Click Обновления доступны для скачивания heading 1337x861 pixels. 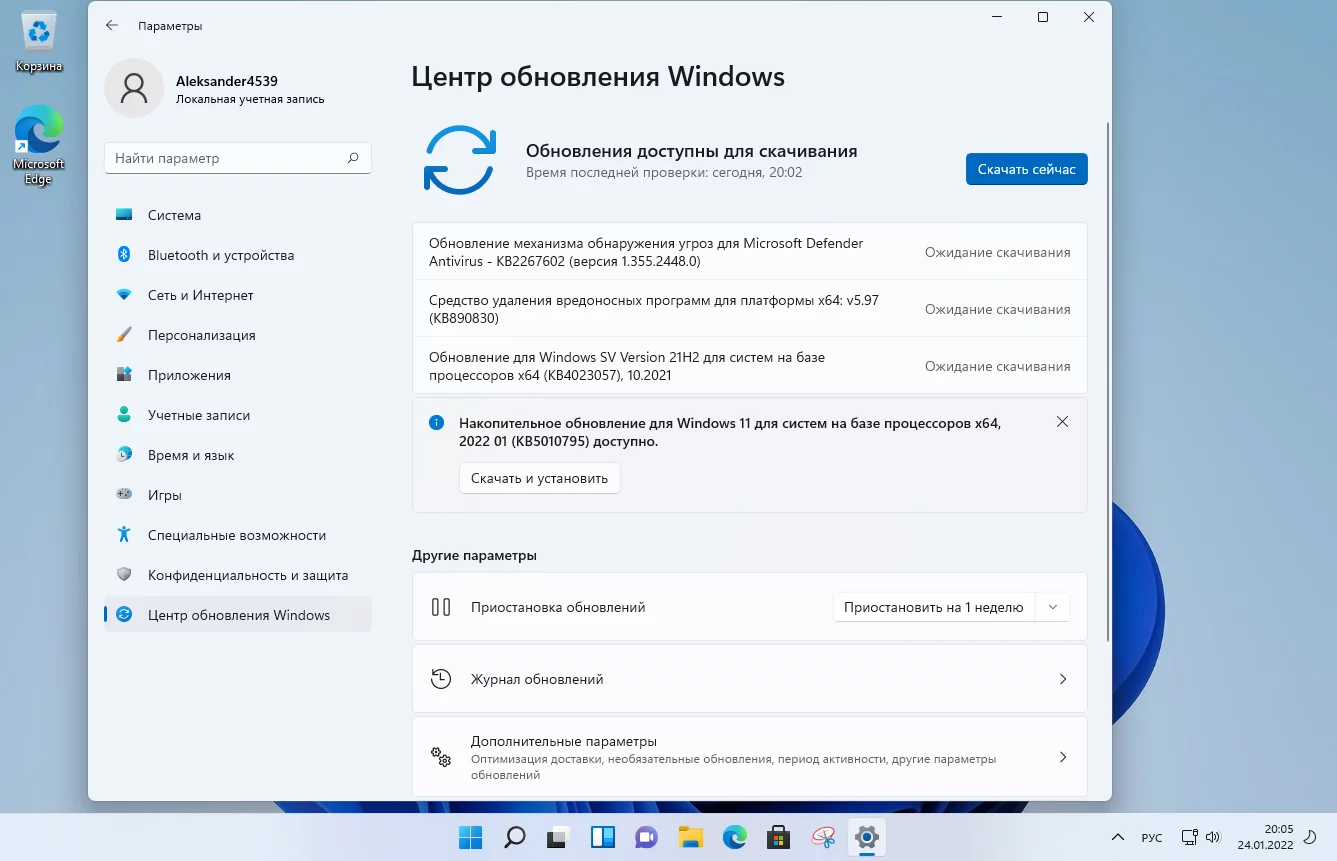coord(692,151)
